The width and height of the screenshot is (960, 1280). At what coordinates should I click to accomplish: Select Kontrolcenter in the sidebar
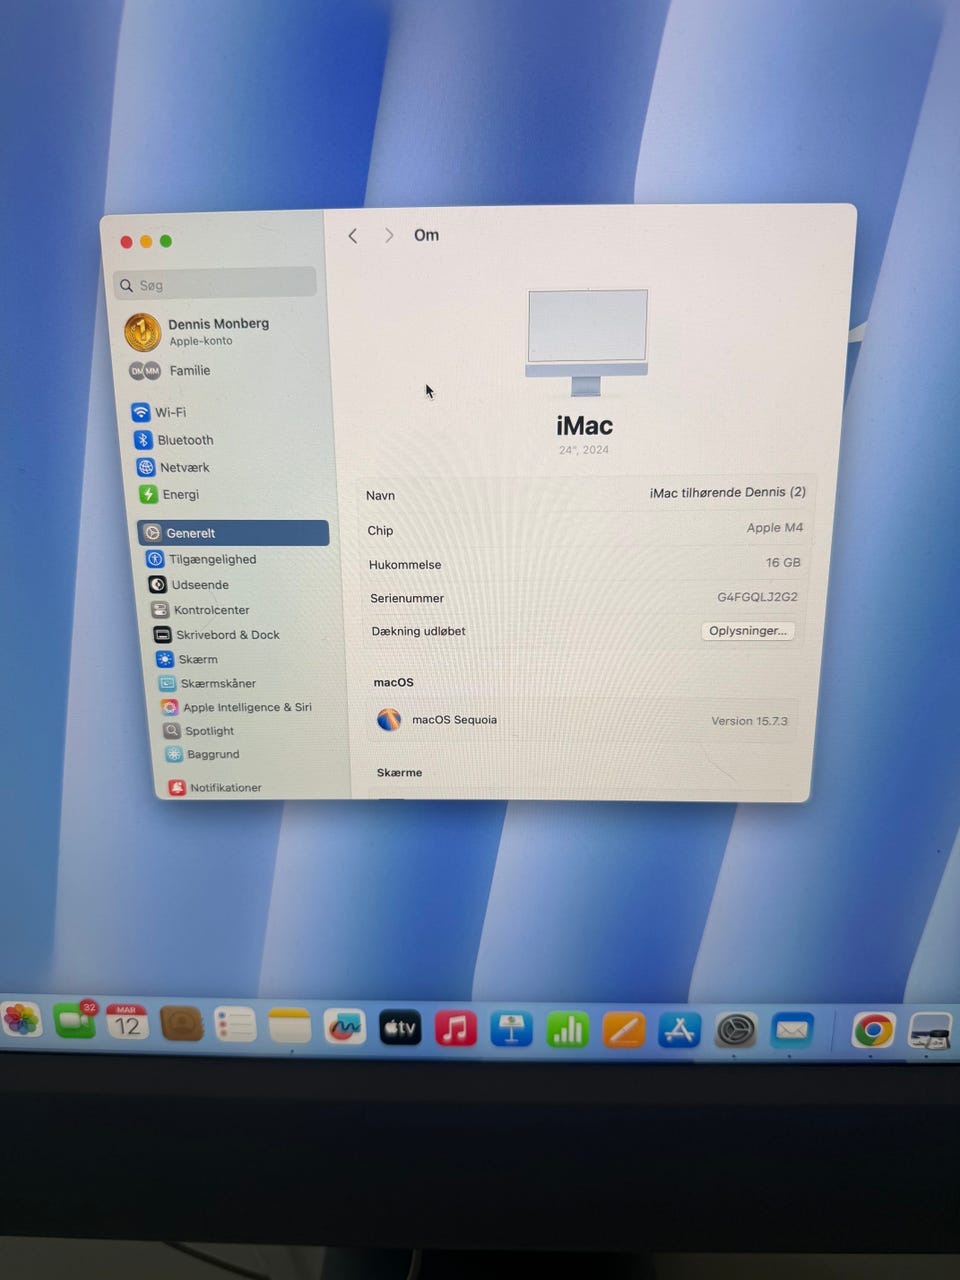(200, 610)
